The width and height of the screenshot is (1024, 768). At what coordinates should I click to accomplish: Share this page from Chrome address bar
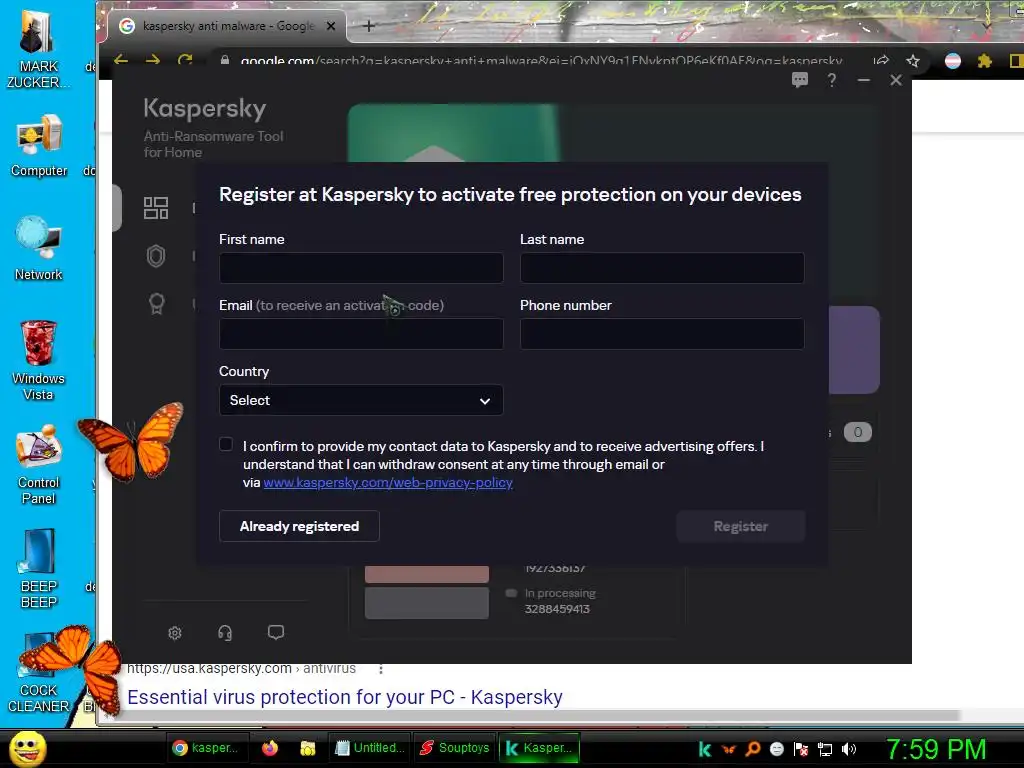881,61
